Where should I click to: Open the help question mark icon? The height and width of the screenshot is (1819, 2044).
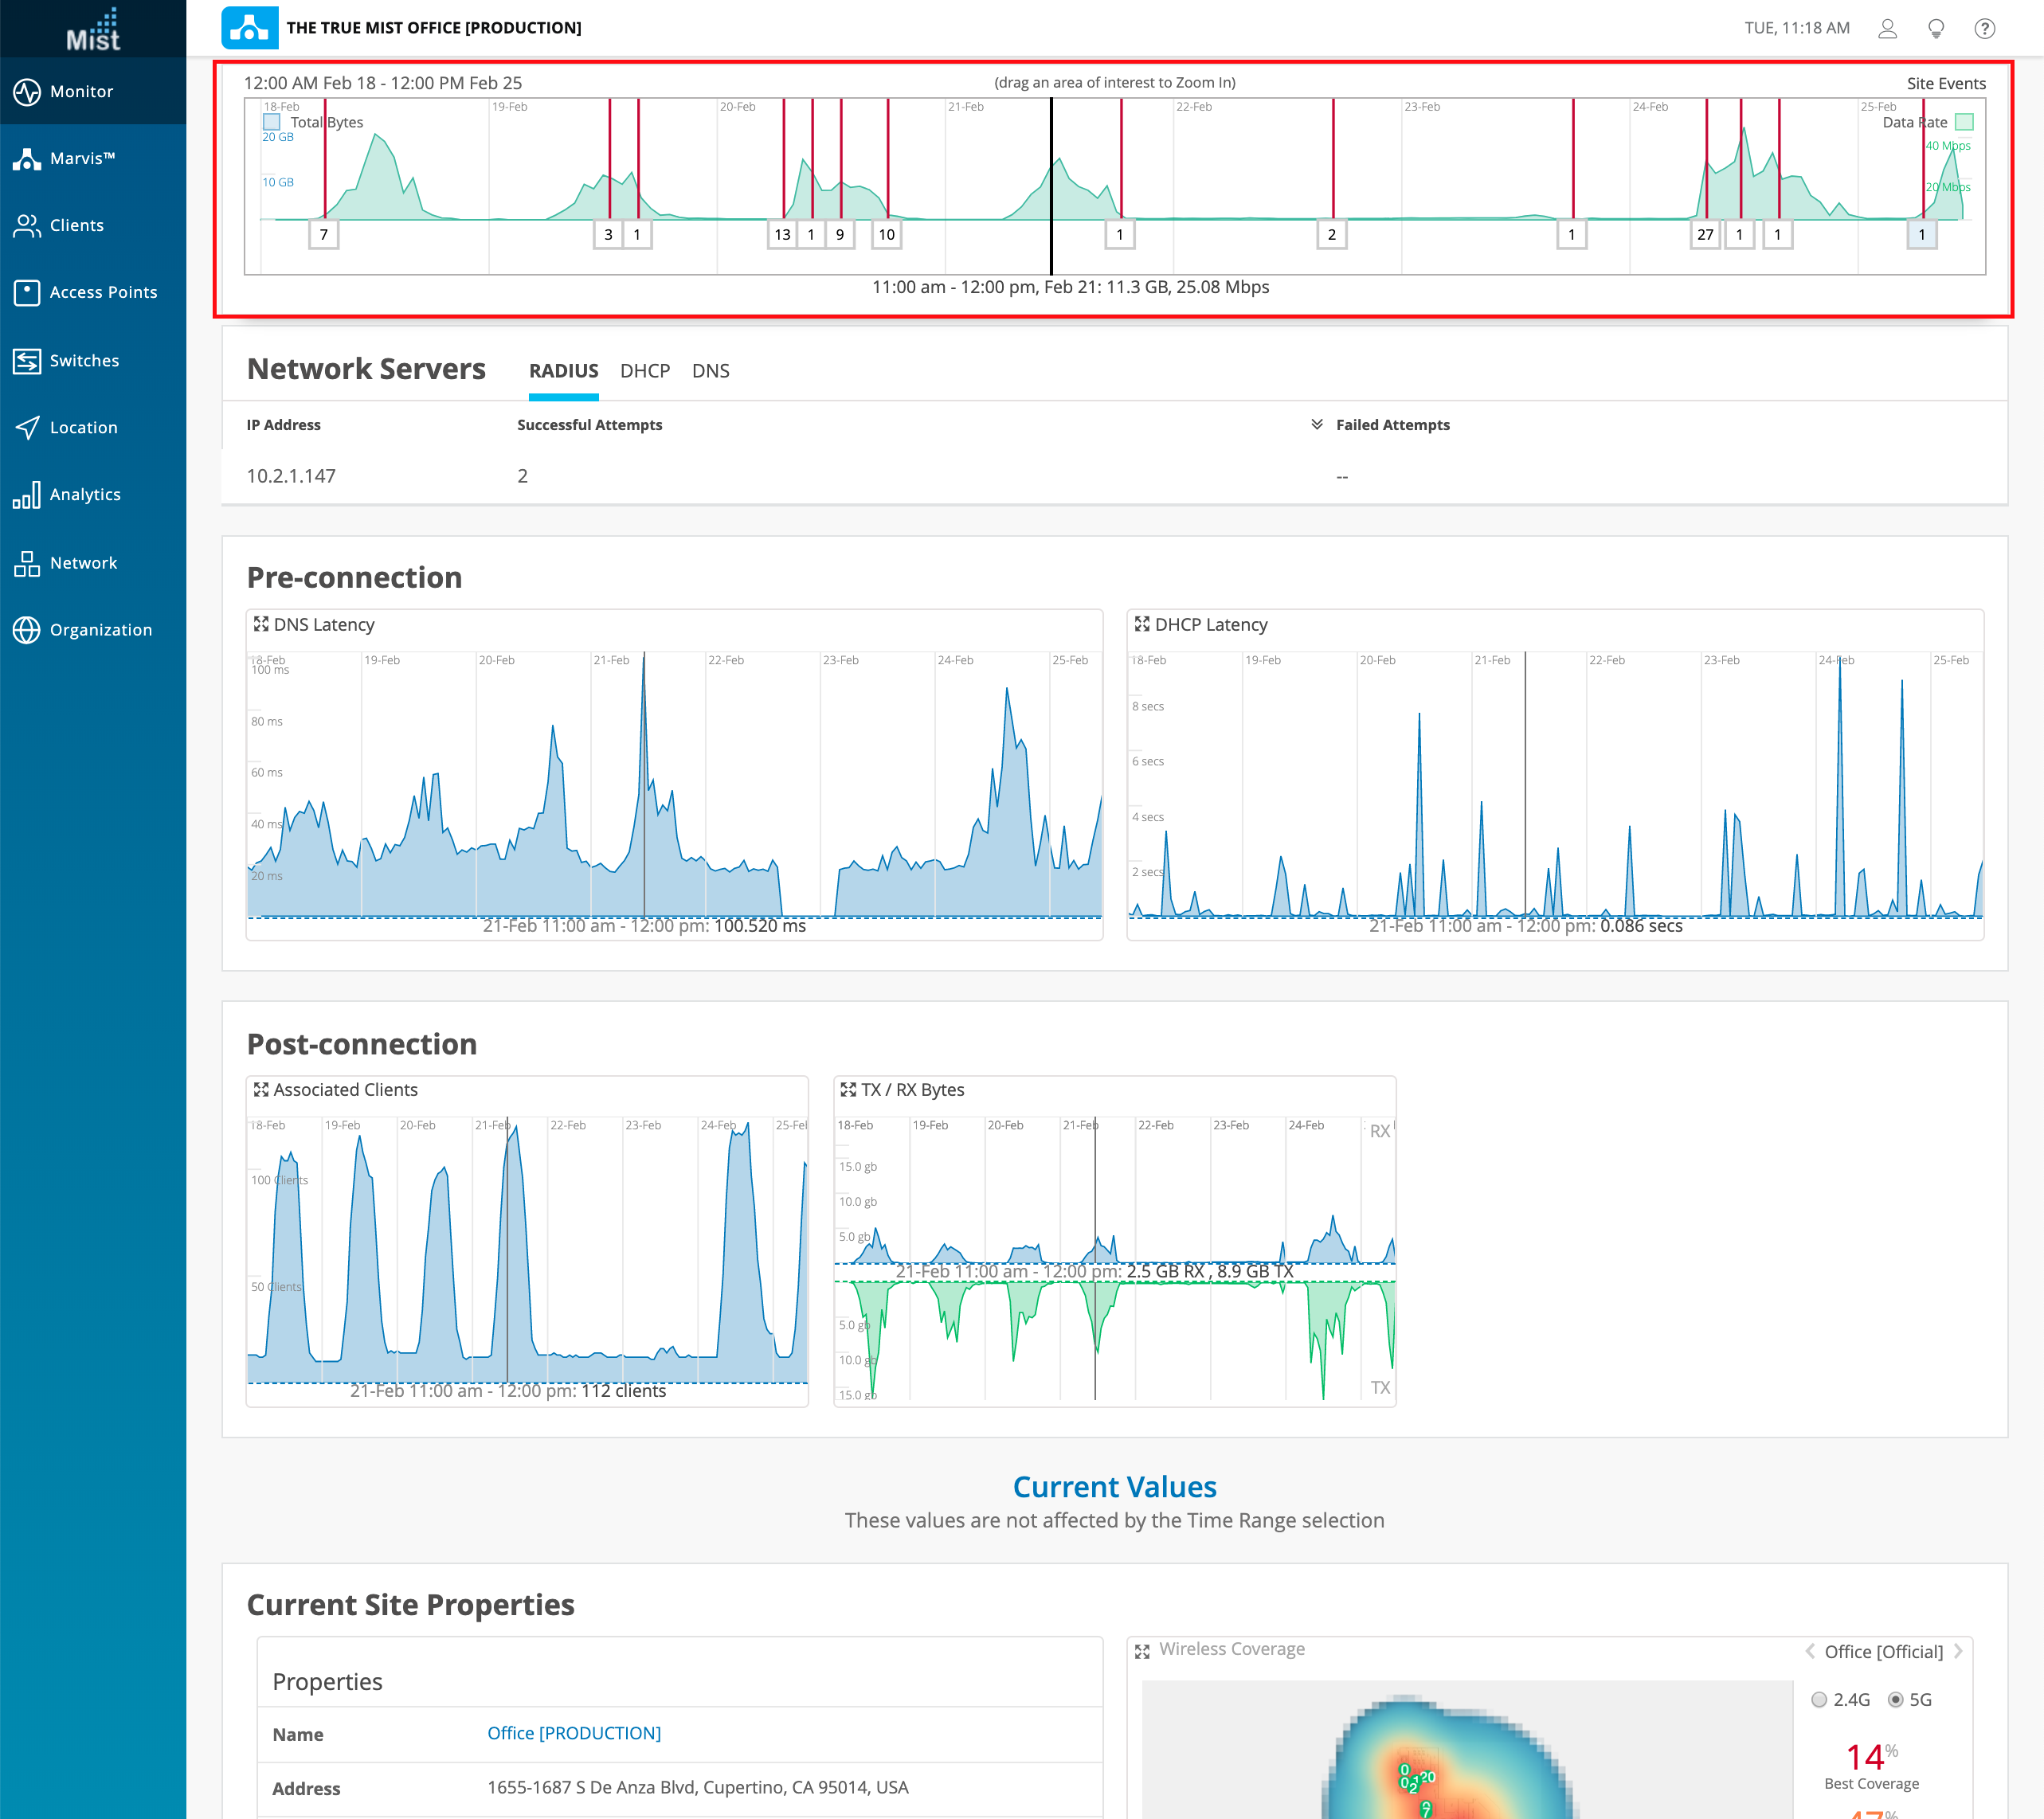tap(1984, 28)
